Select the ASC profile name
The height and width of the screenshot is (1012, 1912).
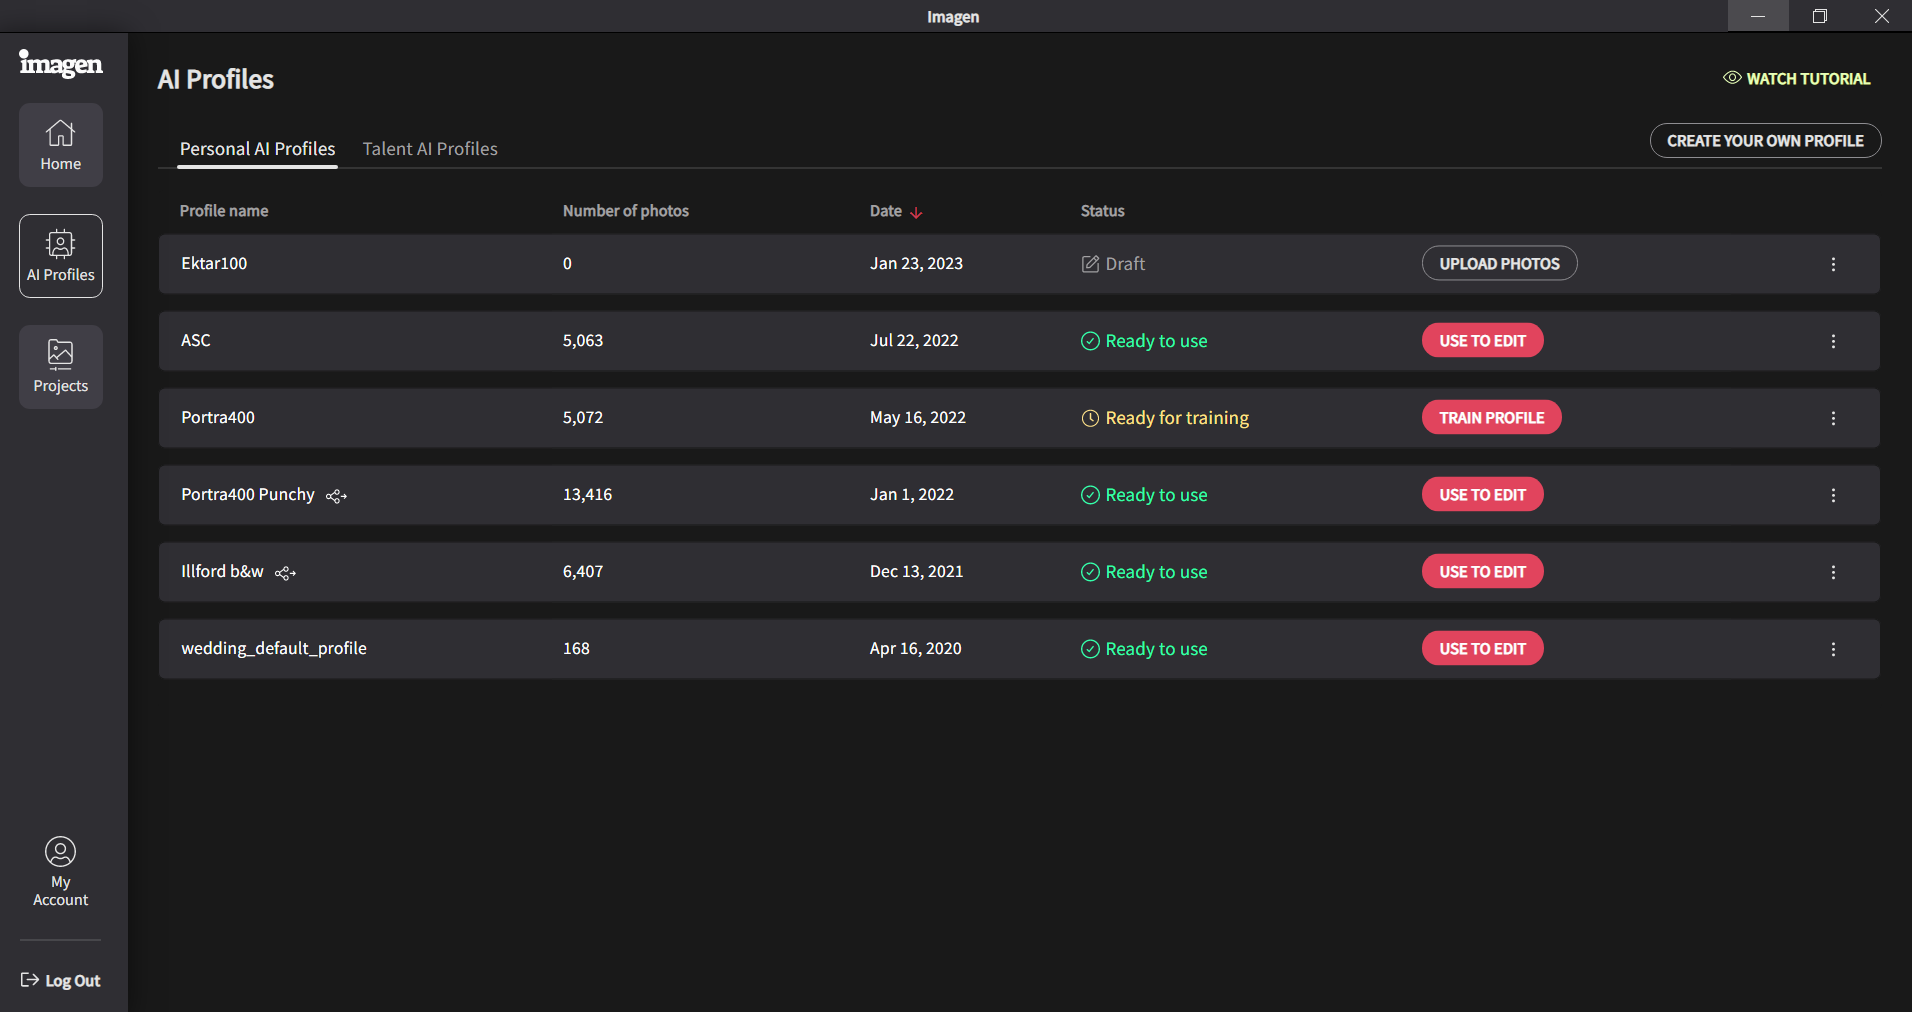196,340
